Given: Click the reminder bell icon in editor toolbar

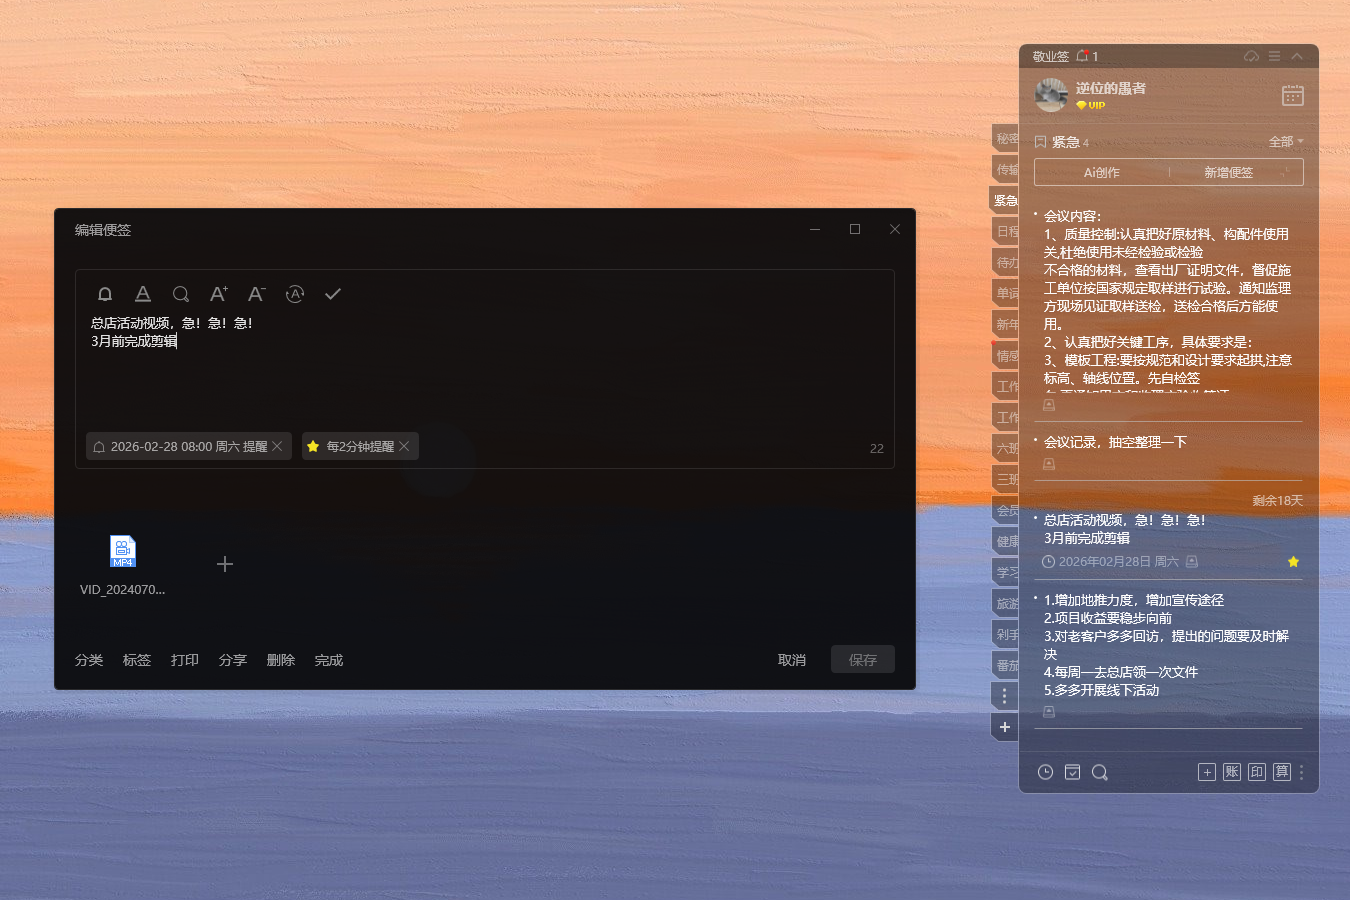Looking at the screenshot, I should pos(105,294).
